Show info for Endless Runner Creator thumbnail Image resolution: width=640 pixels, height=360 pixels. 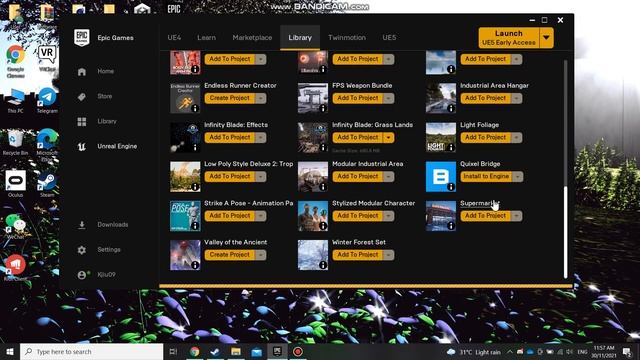click(195, 108)
